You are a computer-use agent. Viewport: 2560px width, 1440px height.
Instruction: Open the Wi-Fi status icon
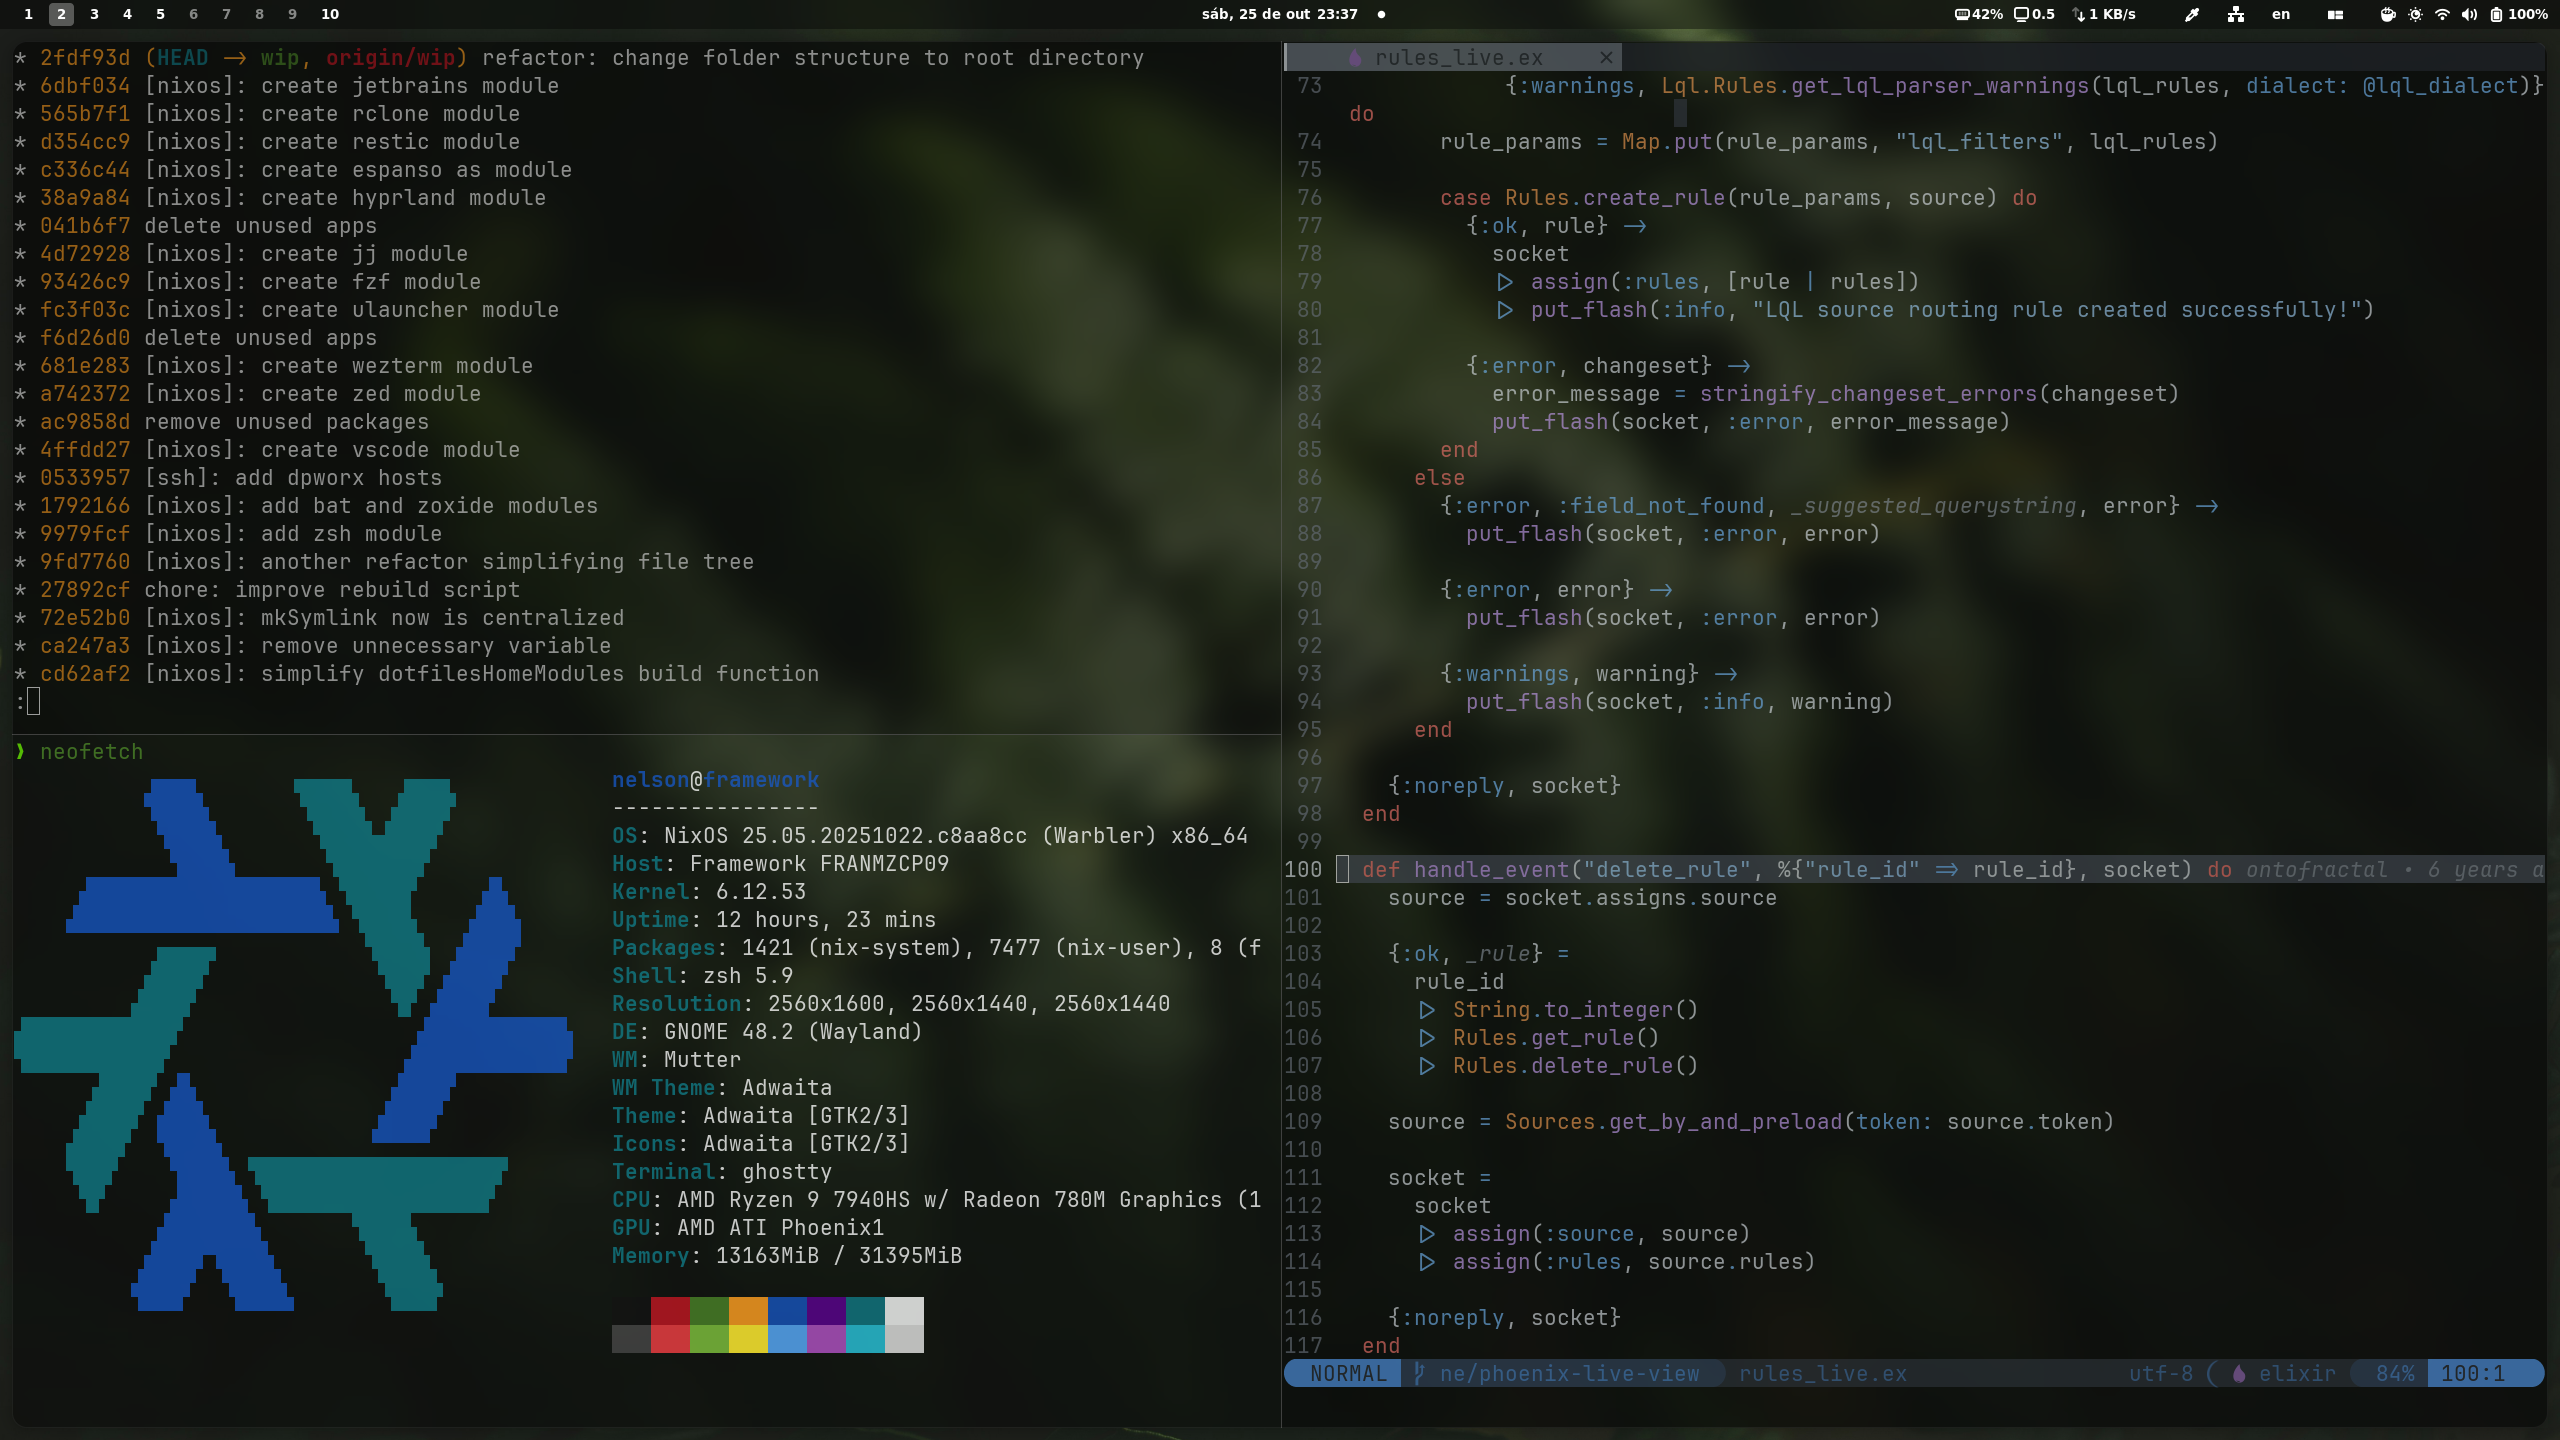2442,14
